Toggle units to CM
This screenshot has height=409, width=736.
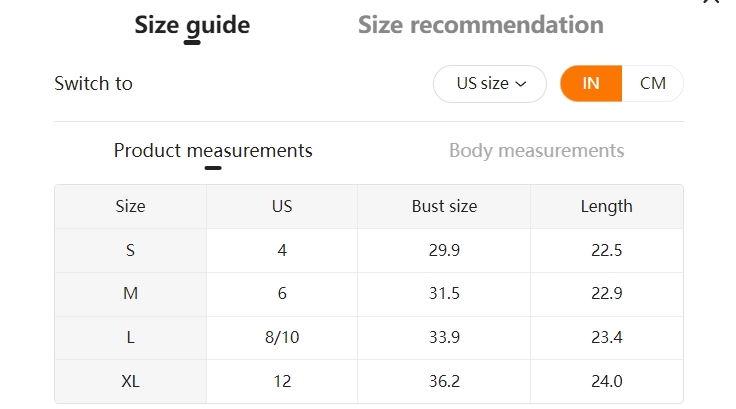coord(652,84)
